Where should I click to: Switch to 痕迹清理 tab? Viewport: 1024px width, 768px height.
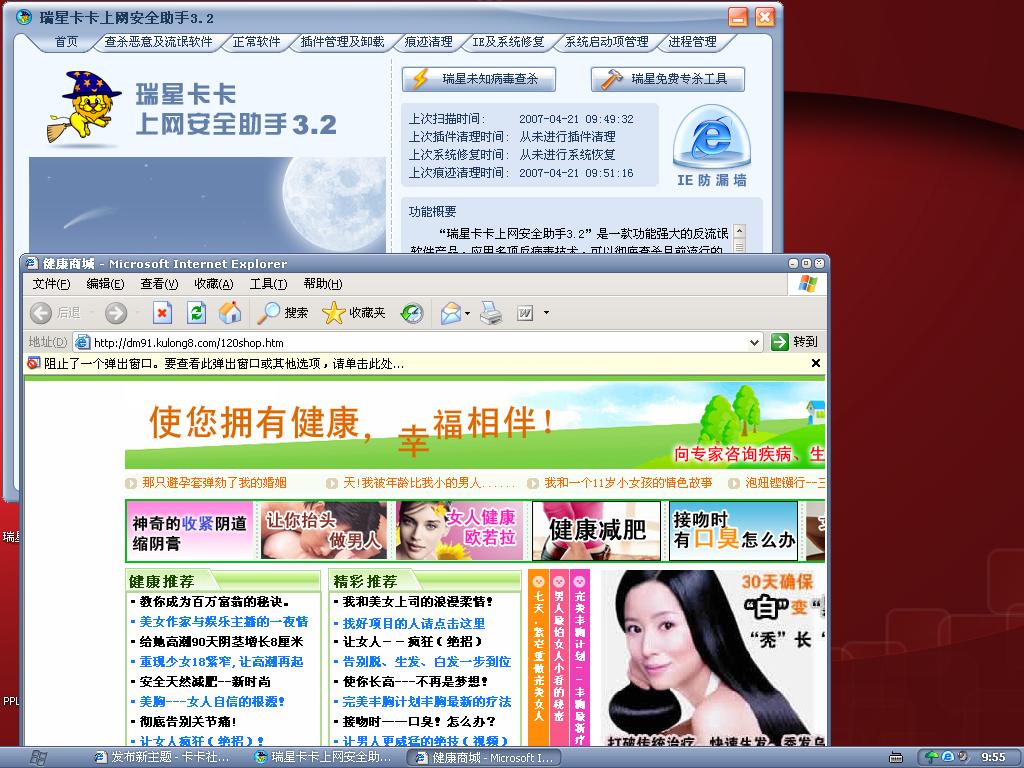coord(428,42)
